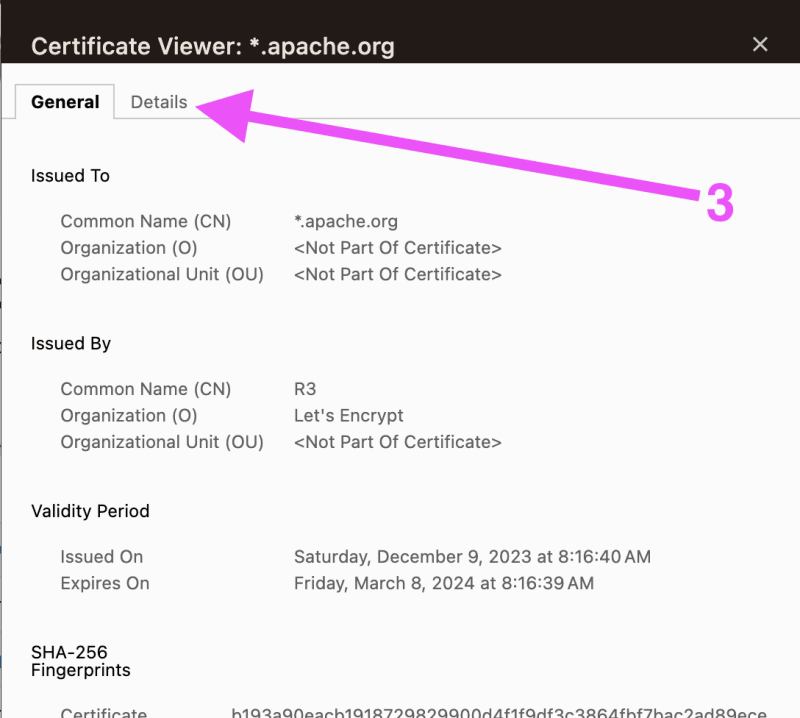The image size is (800, 718).
Task: Click the Issued By Organizational Unit (OU) label
Action: (x=162, y=442)
